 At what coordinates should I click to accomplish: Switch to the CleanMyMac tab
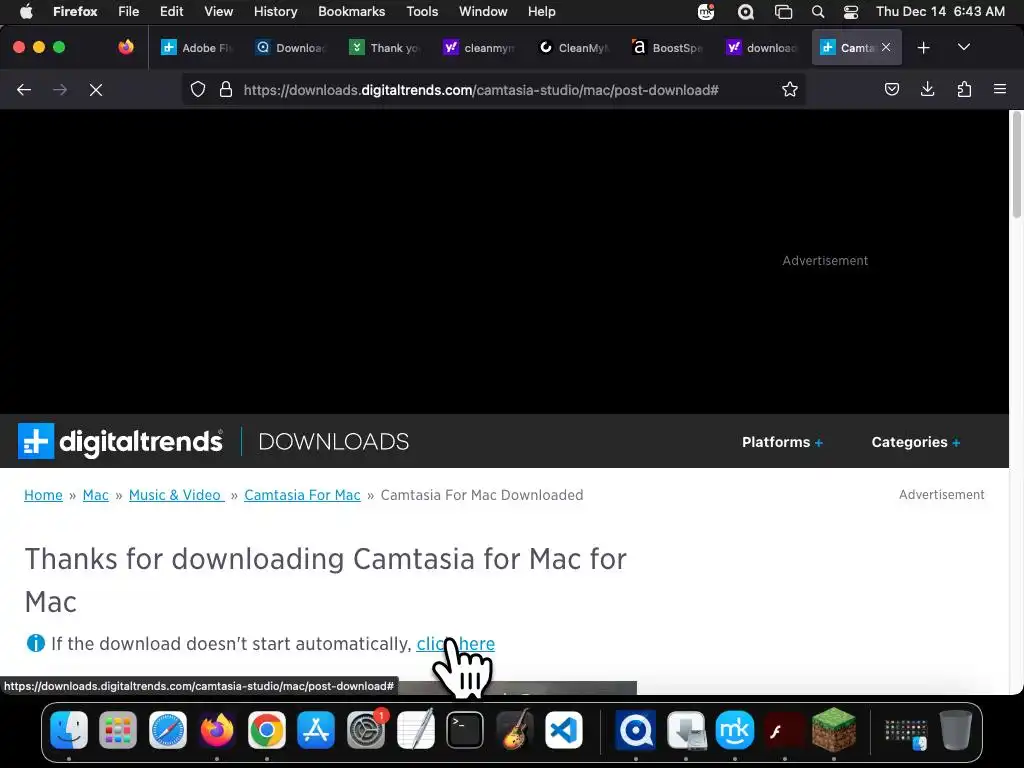click(x=573, y=48)
